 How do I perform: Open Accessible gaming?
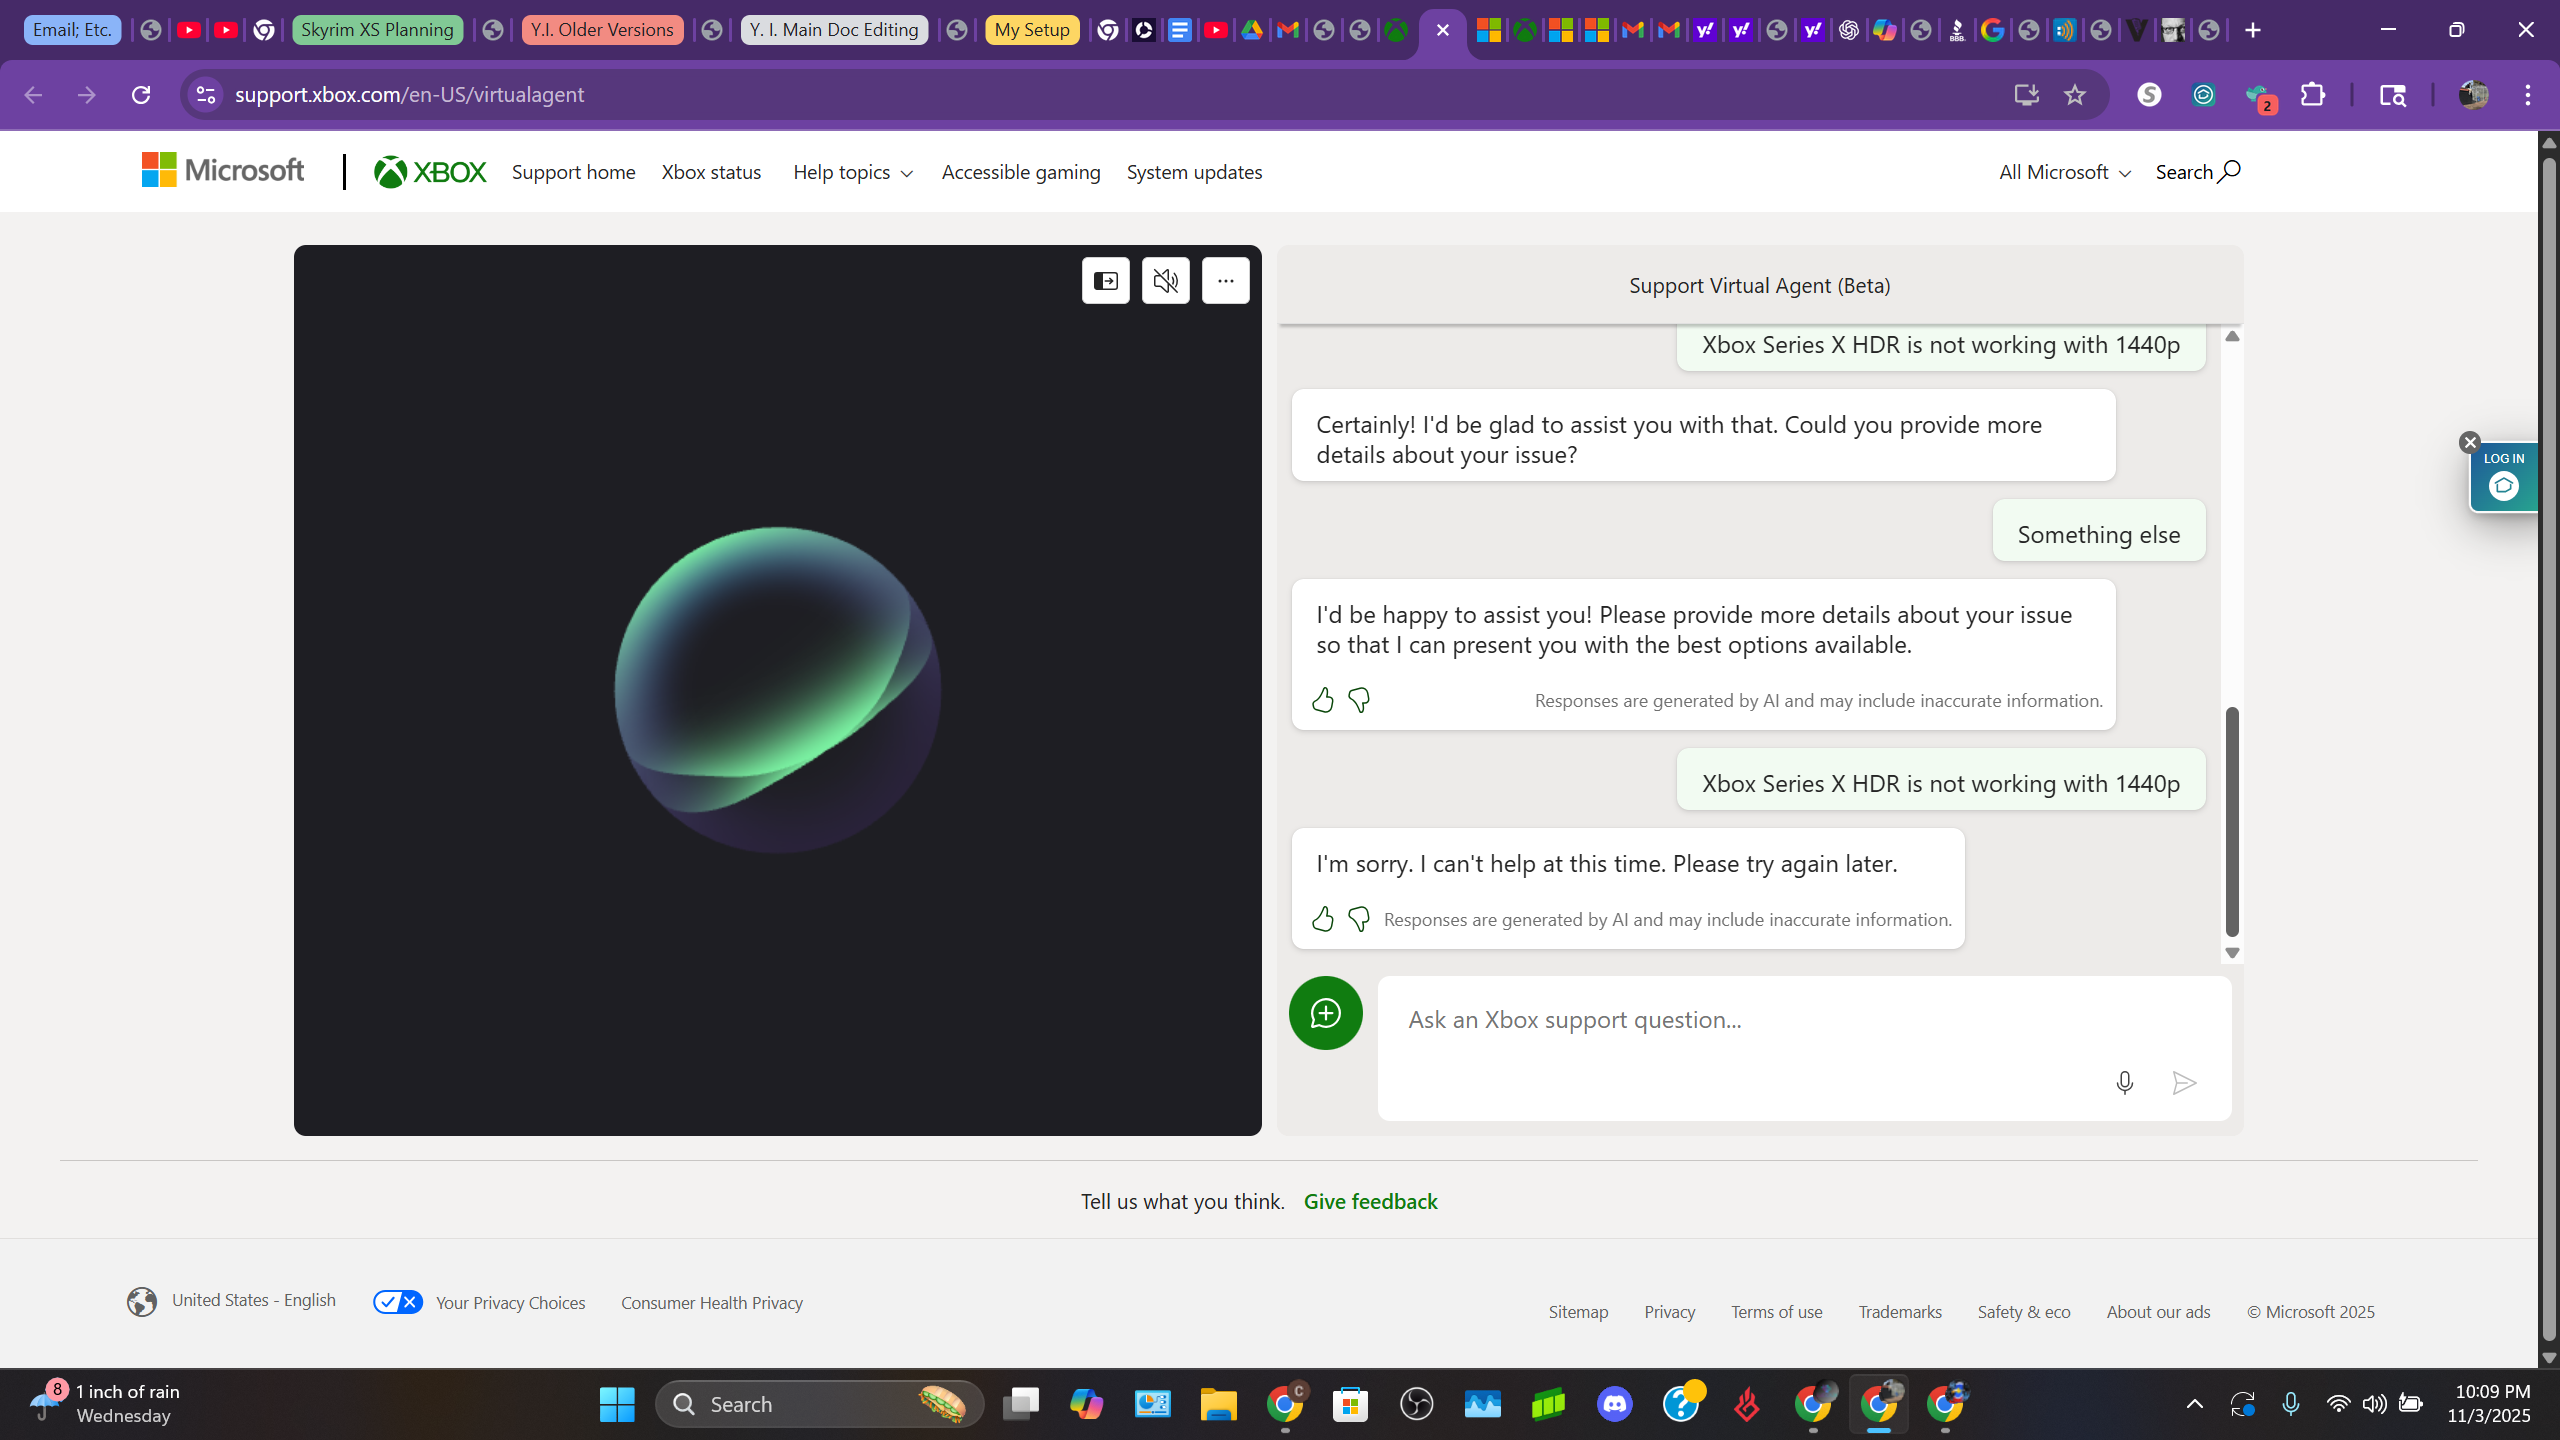tap(1021, 172)
